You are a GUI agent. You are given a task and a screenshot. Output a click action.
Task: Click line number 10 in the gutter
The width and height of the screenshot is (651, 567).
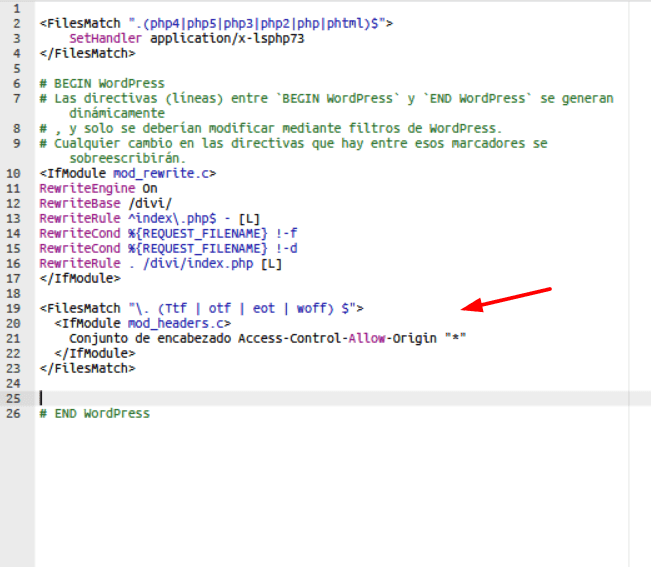pyautogui.click(x=13, y=173)
